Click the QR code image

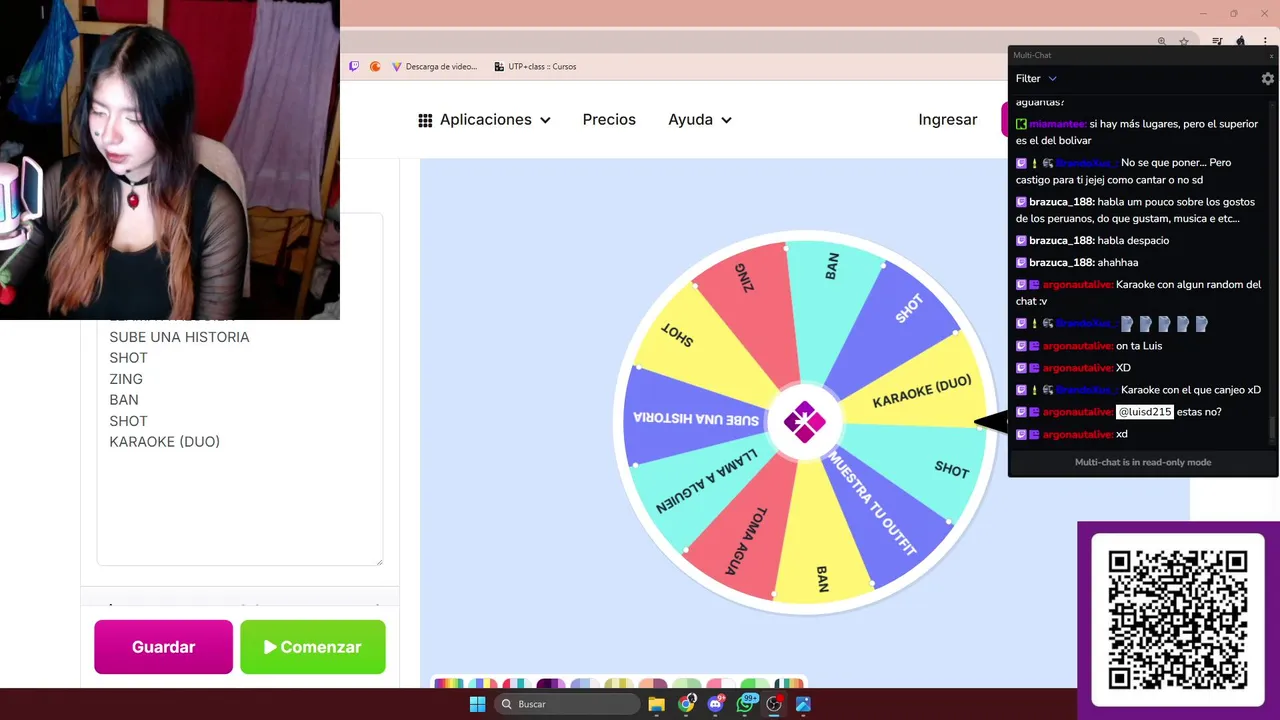point(1178,620)
